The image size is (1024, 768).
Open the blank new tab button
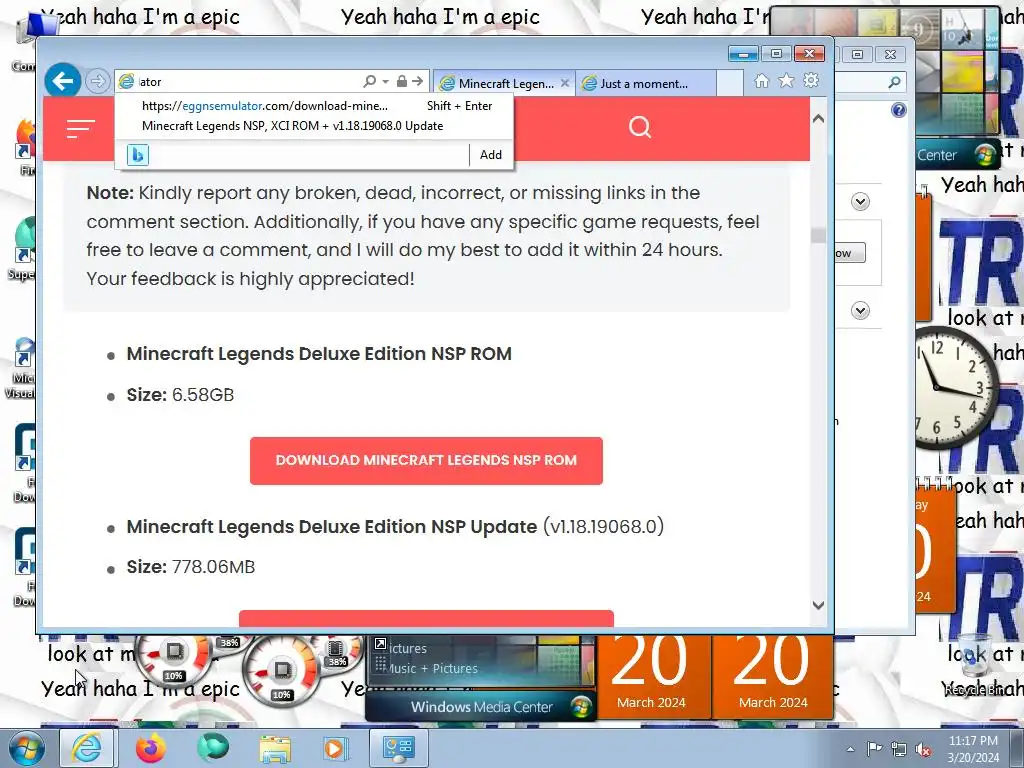tap(730, 84)
